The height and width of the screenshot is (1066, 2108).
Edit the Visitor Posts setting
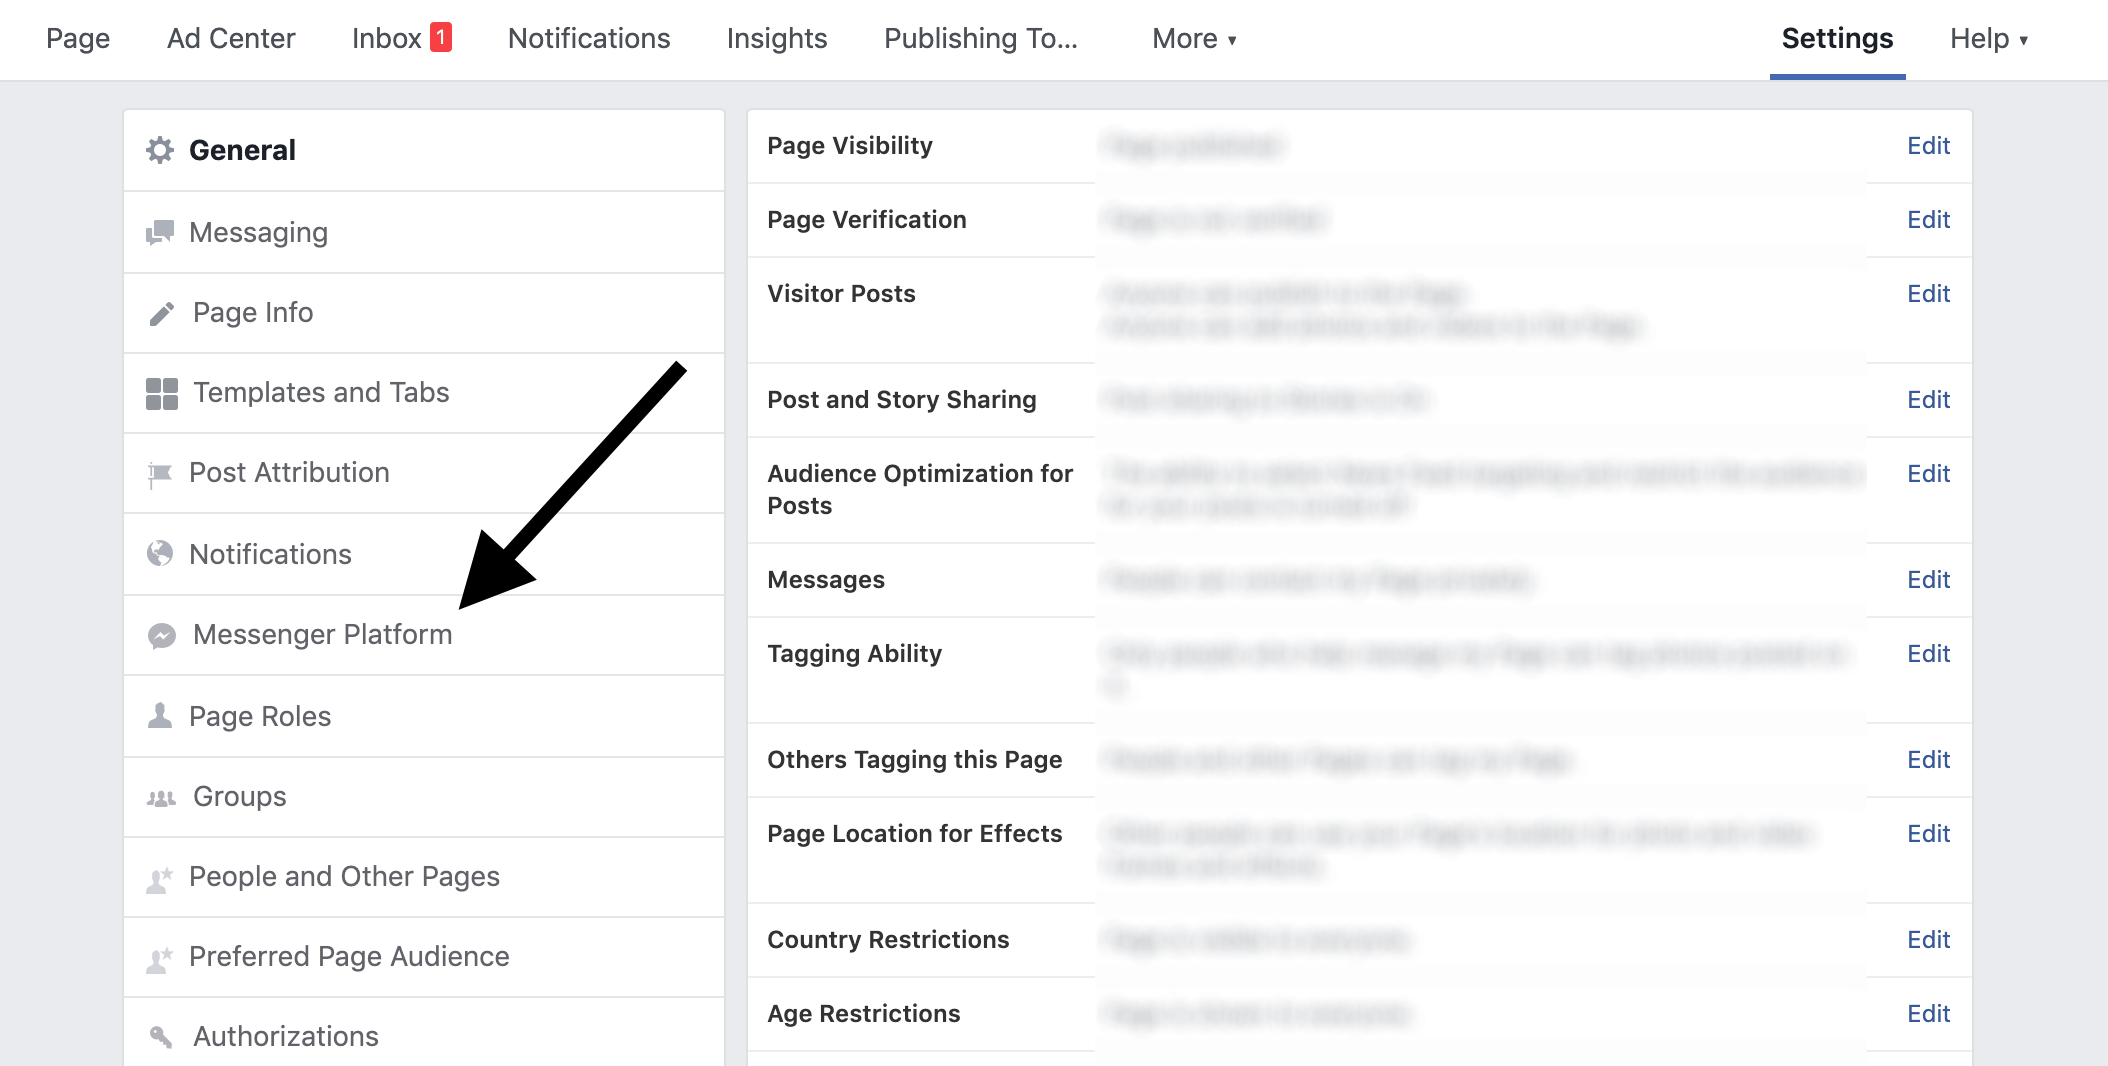[1928, 294]
